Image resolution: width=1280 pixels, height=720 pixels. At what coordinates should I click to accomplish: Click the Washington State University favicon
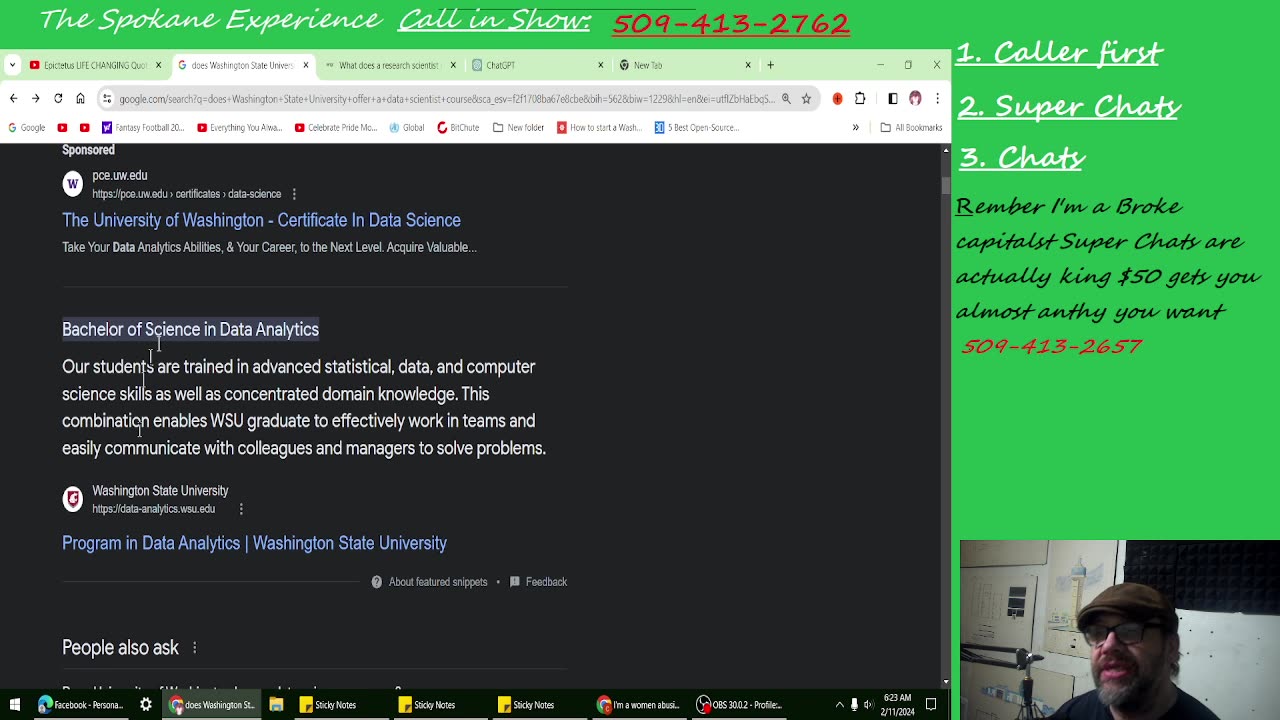[72, 499]
